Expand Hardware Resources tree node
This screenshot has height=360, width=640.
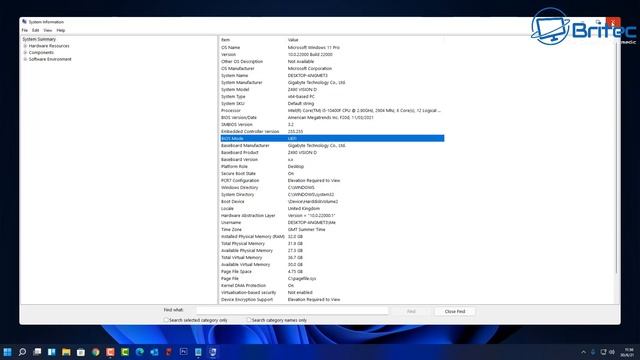point(25,46)
